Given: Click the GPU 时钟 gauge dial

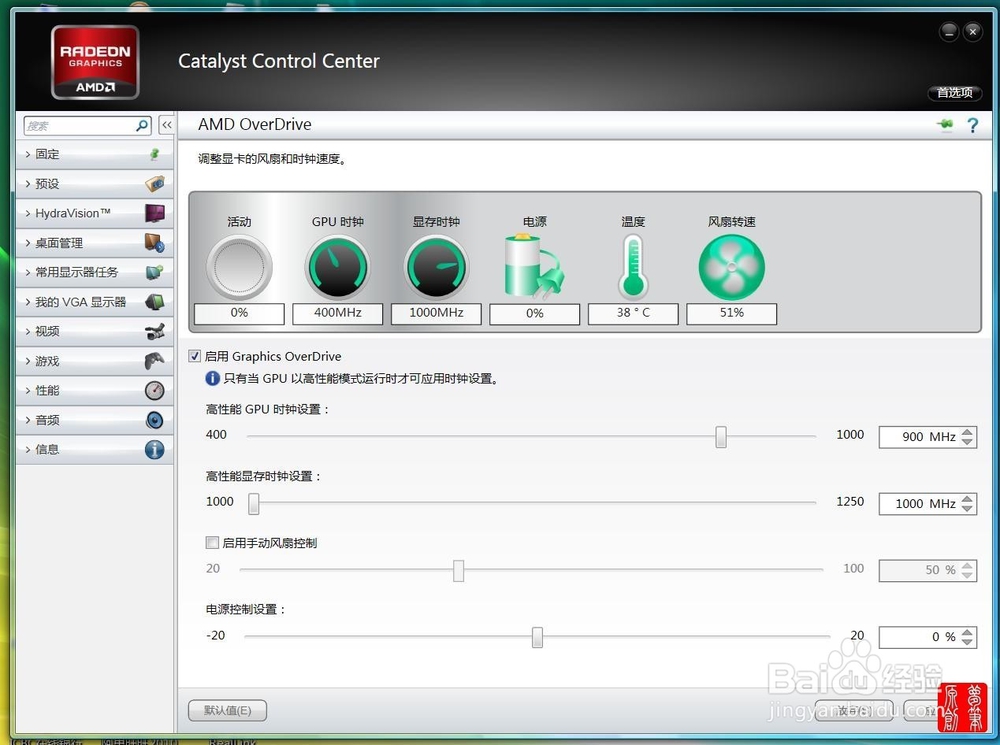Looking at the screenshot, I should point(337,267).
